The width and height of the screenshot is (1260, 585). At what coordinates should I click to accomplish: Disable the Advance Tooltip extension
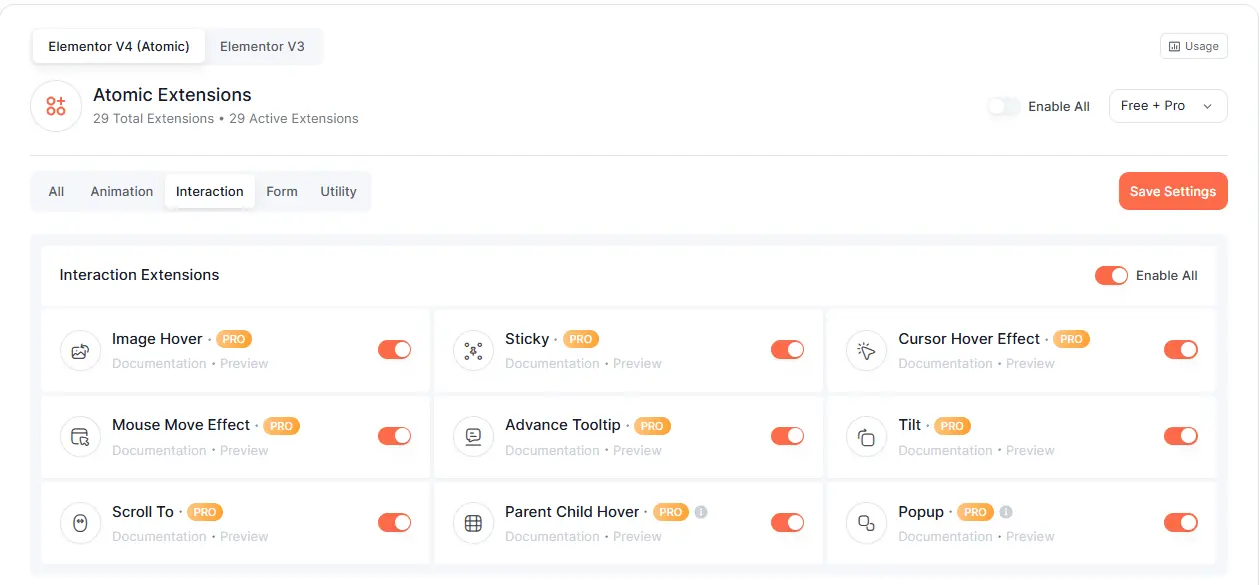pos(787,436)
